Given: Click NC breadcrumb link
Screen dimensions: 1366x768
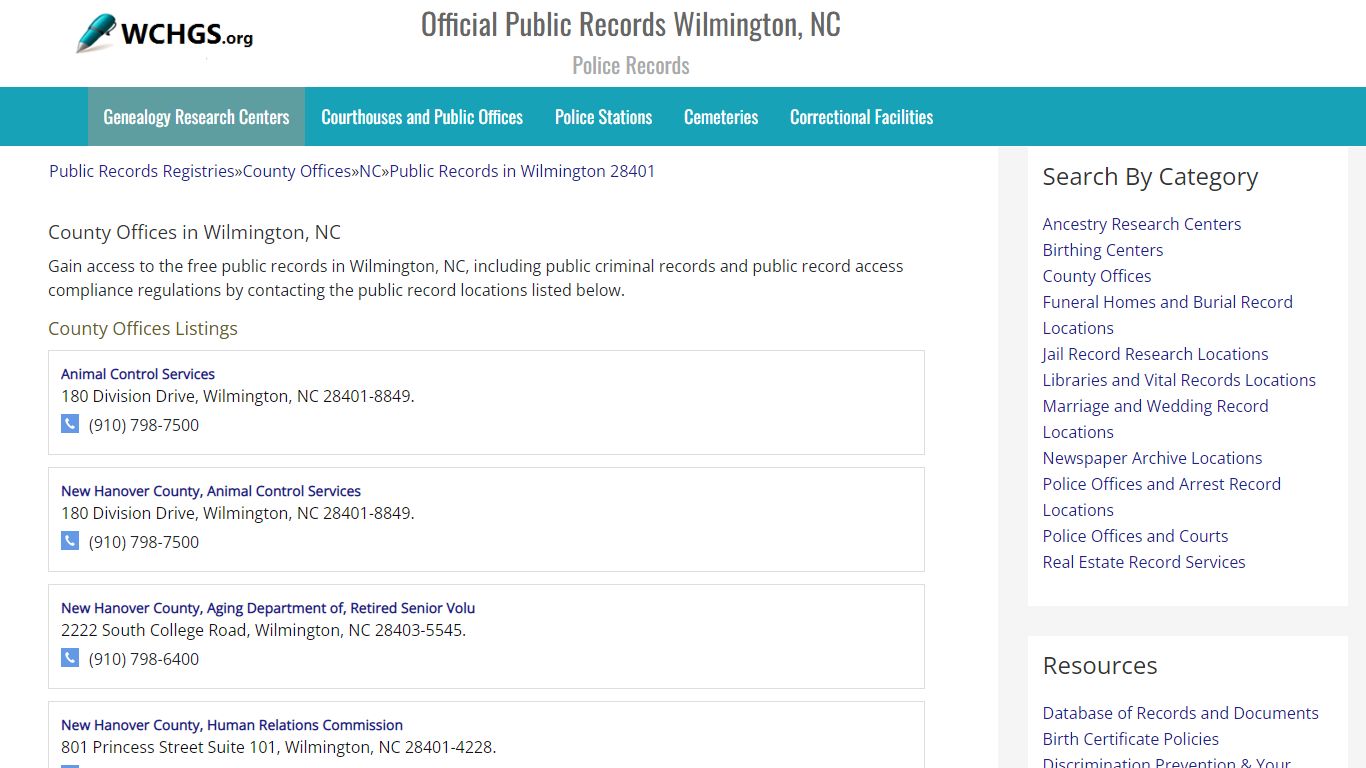Looking at the screenshot, I should pyautogui.click(x=370, y=171).
